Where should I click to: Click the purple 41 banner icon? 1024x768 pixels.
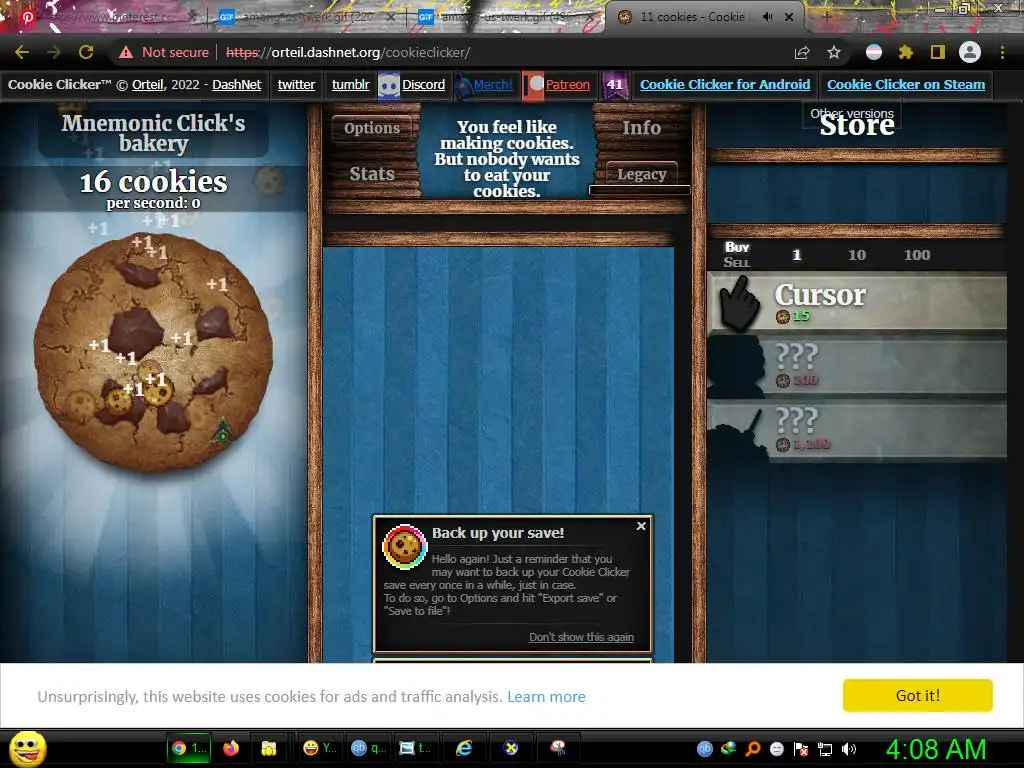coord(614,86)
